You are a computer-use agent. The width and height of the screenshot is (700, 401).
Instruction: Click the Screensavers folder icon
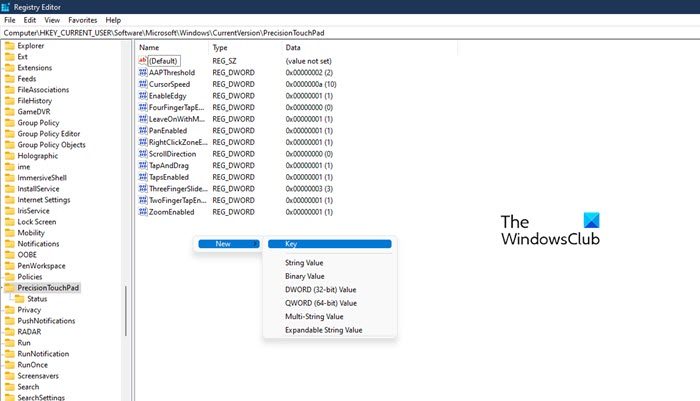click(10, 376)
